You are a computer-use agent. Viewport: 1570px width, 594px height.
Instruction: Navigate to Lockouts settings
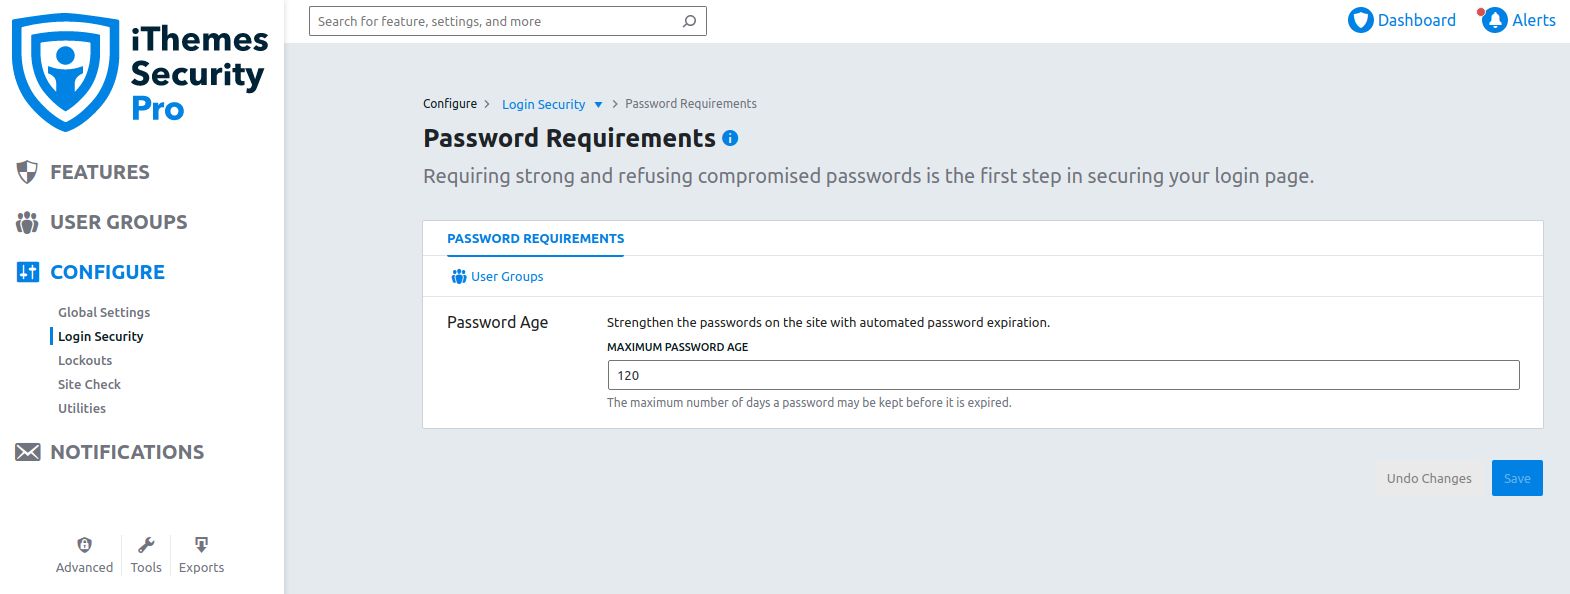pos(85,360)
